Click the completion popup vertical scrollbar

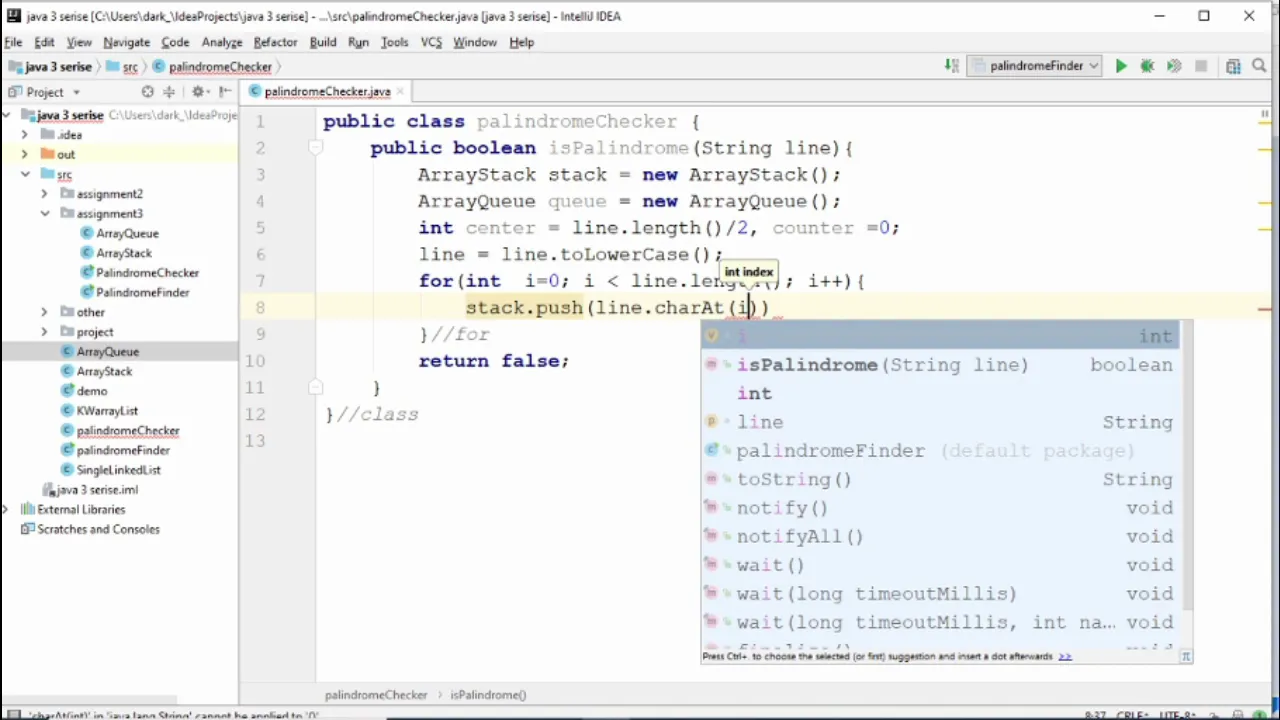1186,466
